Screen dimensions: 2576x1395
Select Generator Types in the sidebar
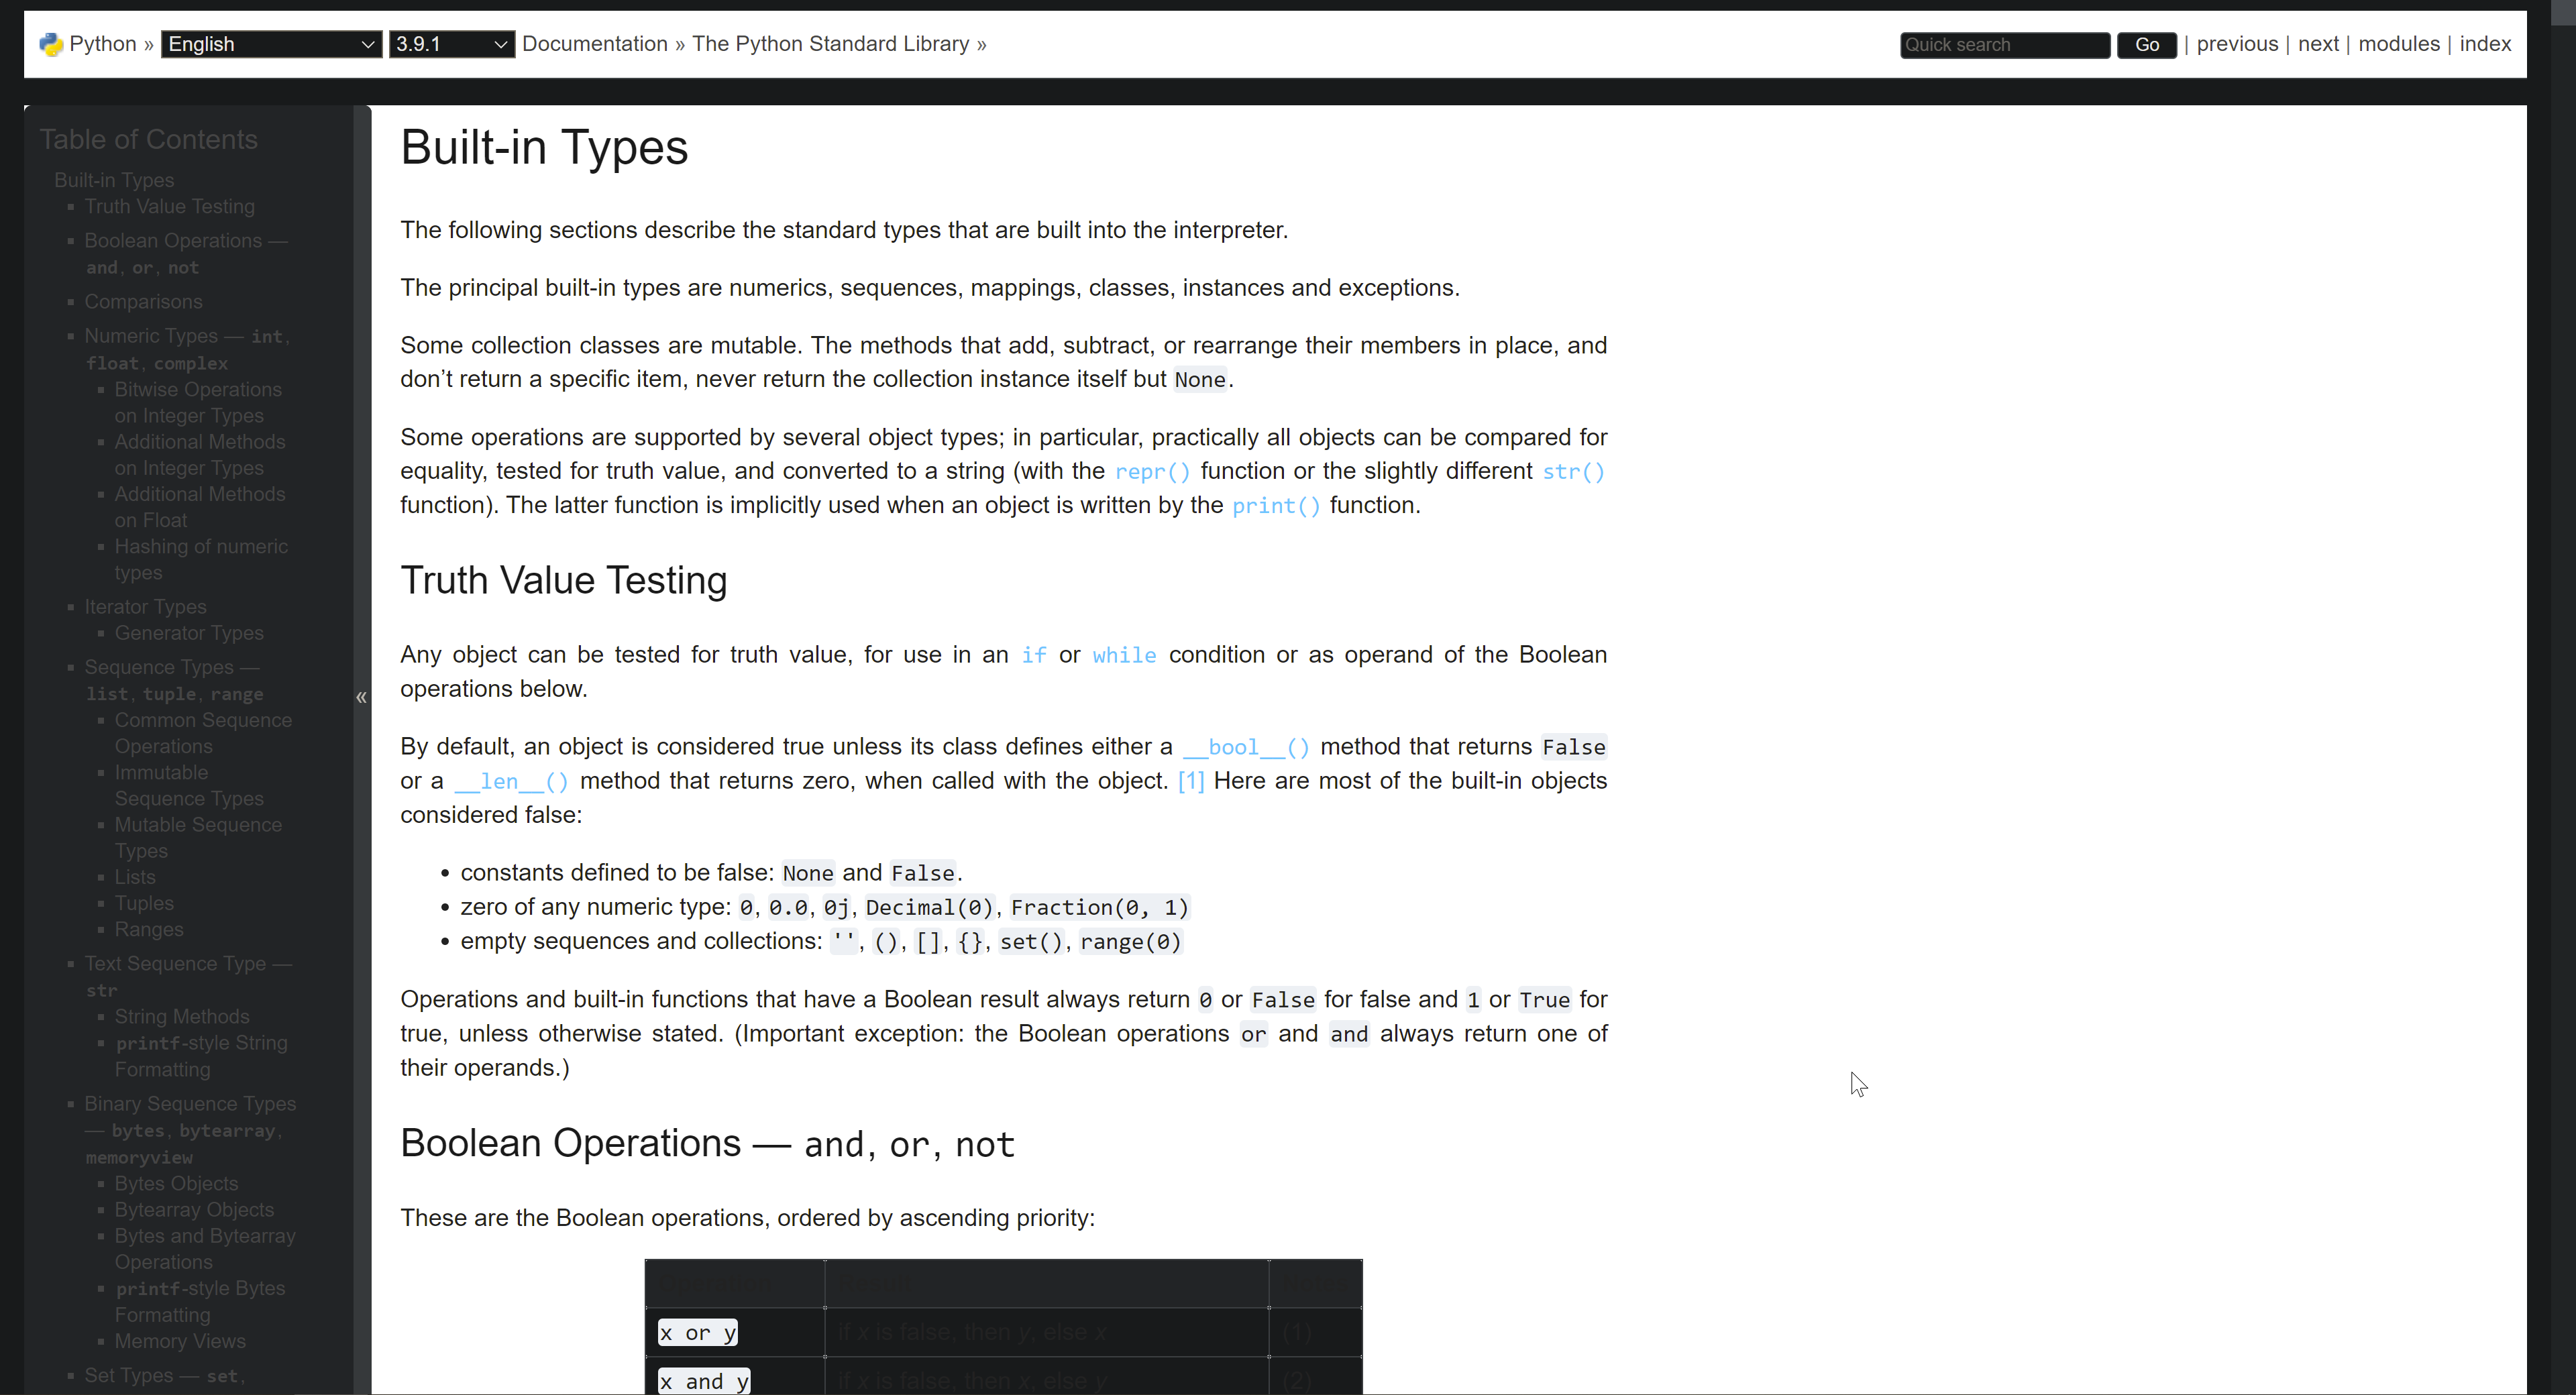pos(188,632)
